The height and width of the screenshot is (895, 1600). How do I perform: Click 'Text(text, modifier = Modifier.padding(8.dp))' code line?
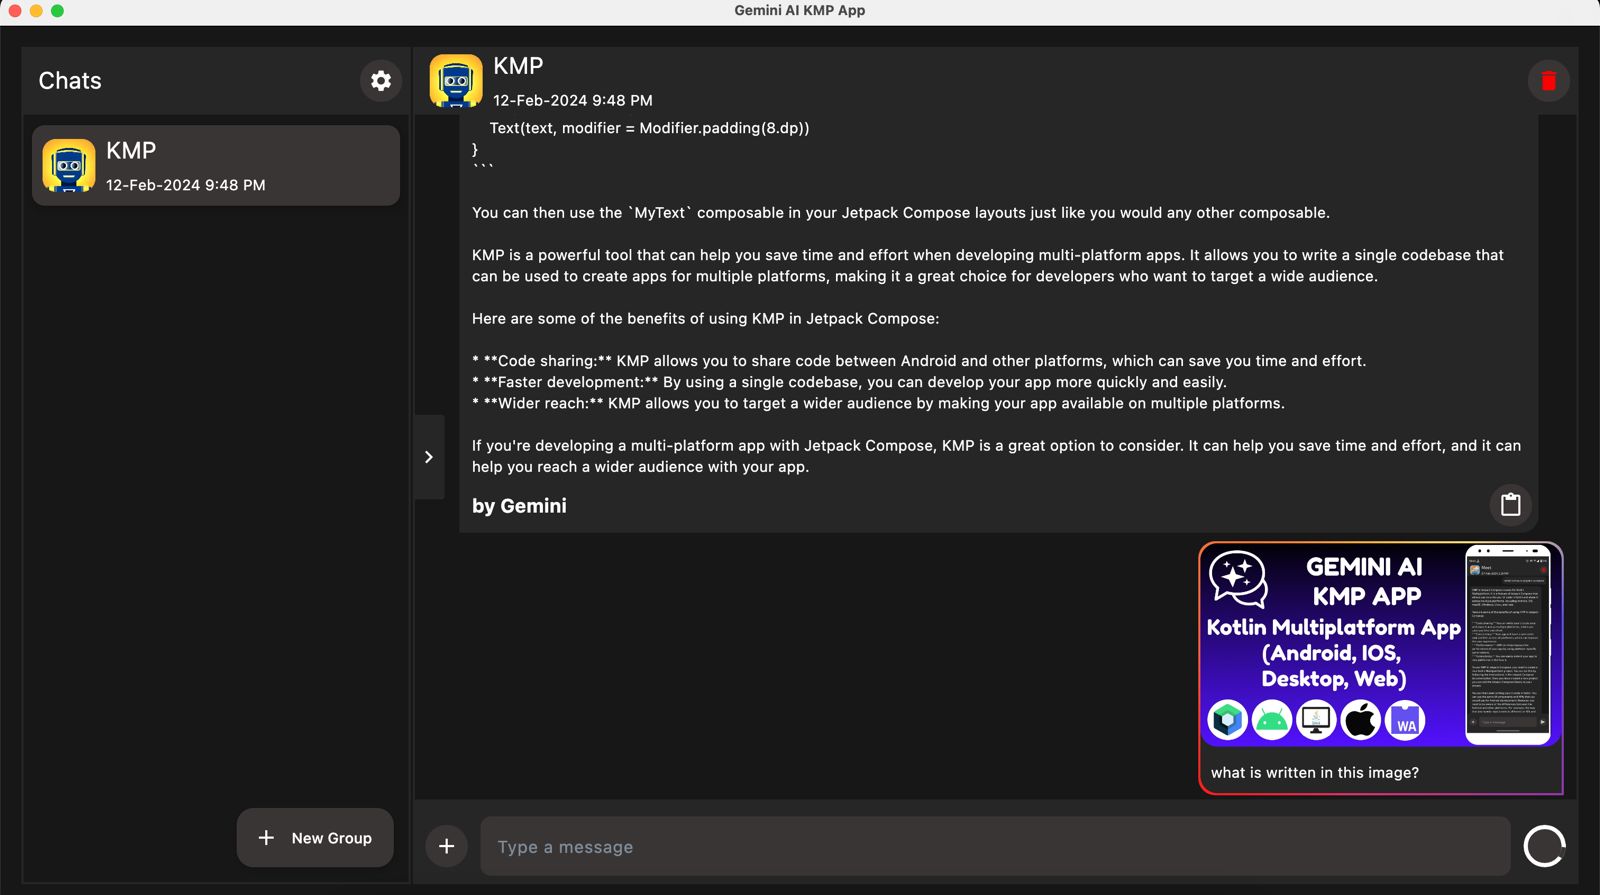click(x=649, y=128)
